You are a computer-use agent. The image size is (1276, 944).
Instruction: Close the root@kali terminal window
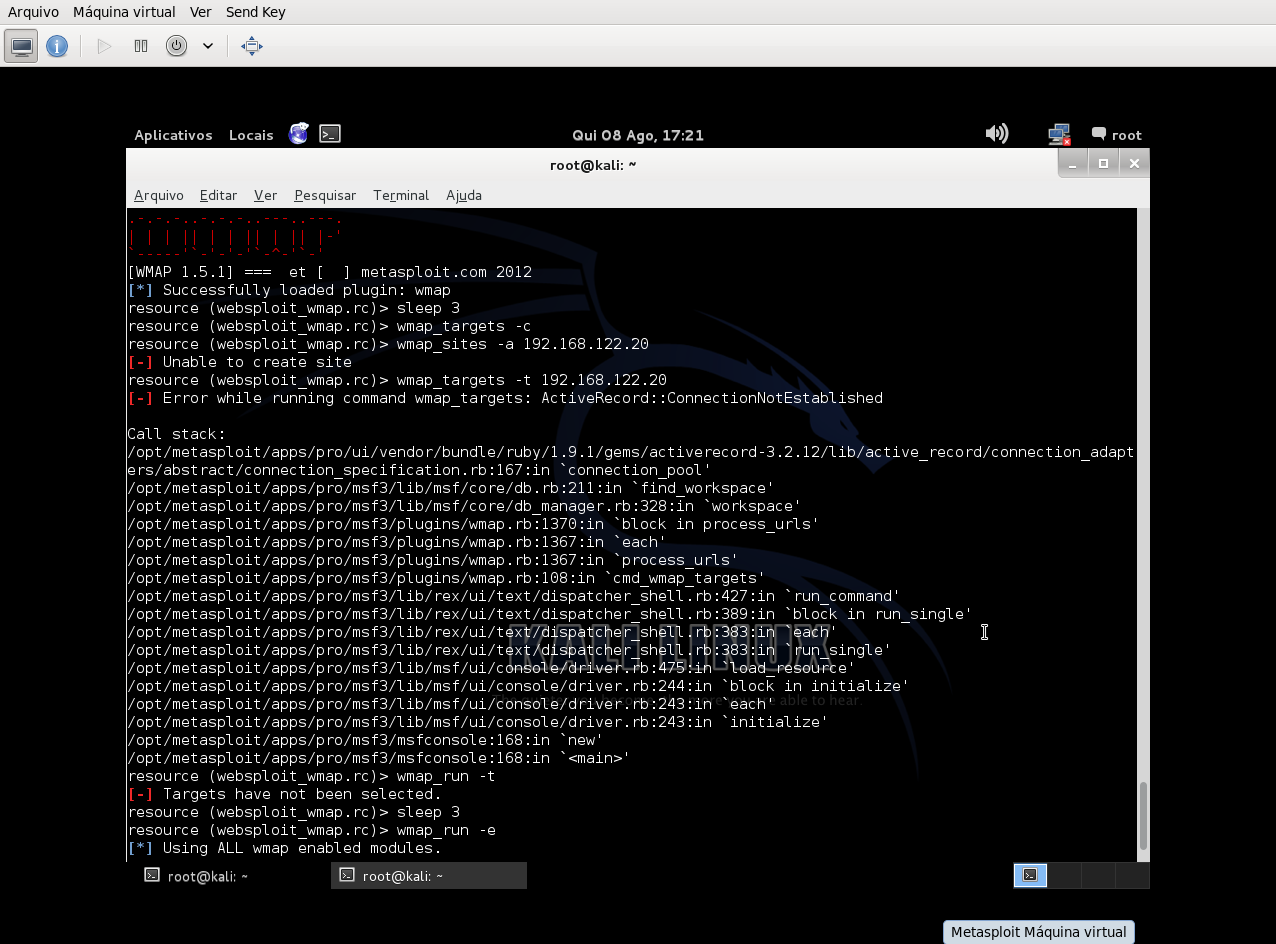coord(1133,164)
